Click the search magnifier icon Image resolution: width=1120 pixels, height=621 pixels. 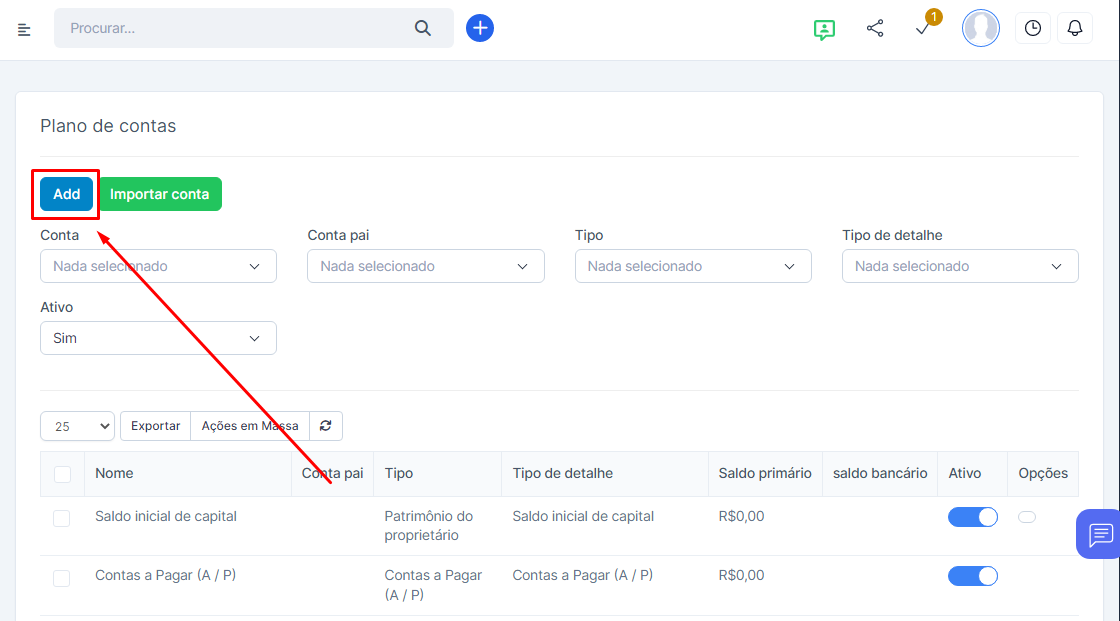[x=422, y=28]
